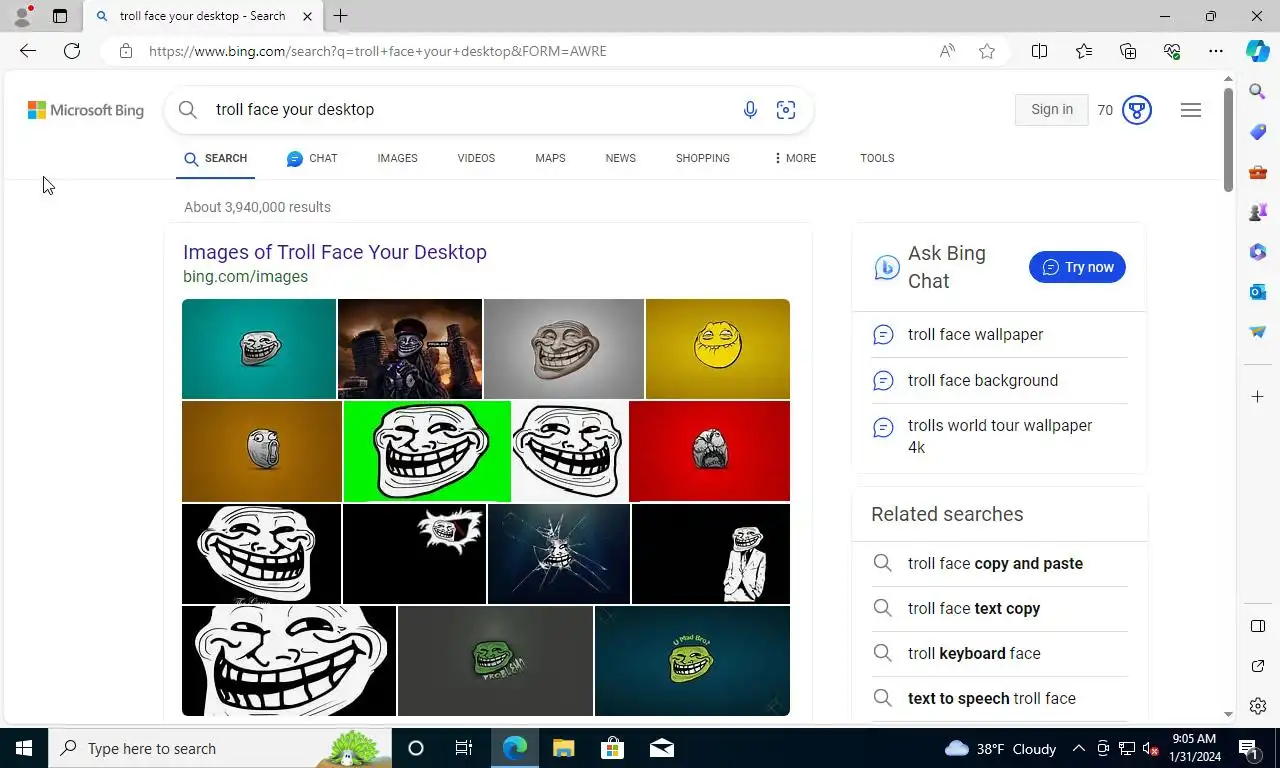Open the Collections icon

coord(1128,51)
